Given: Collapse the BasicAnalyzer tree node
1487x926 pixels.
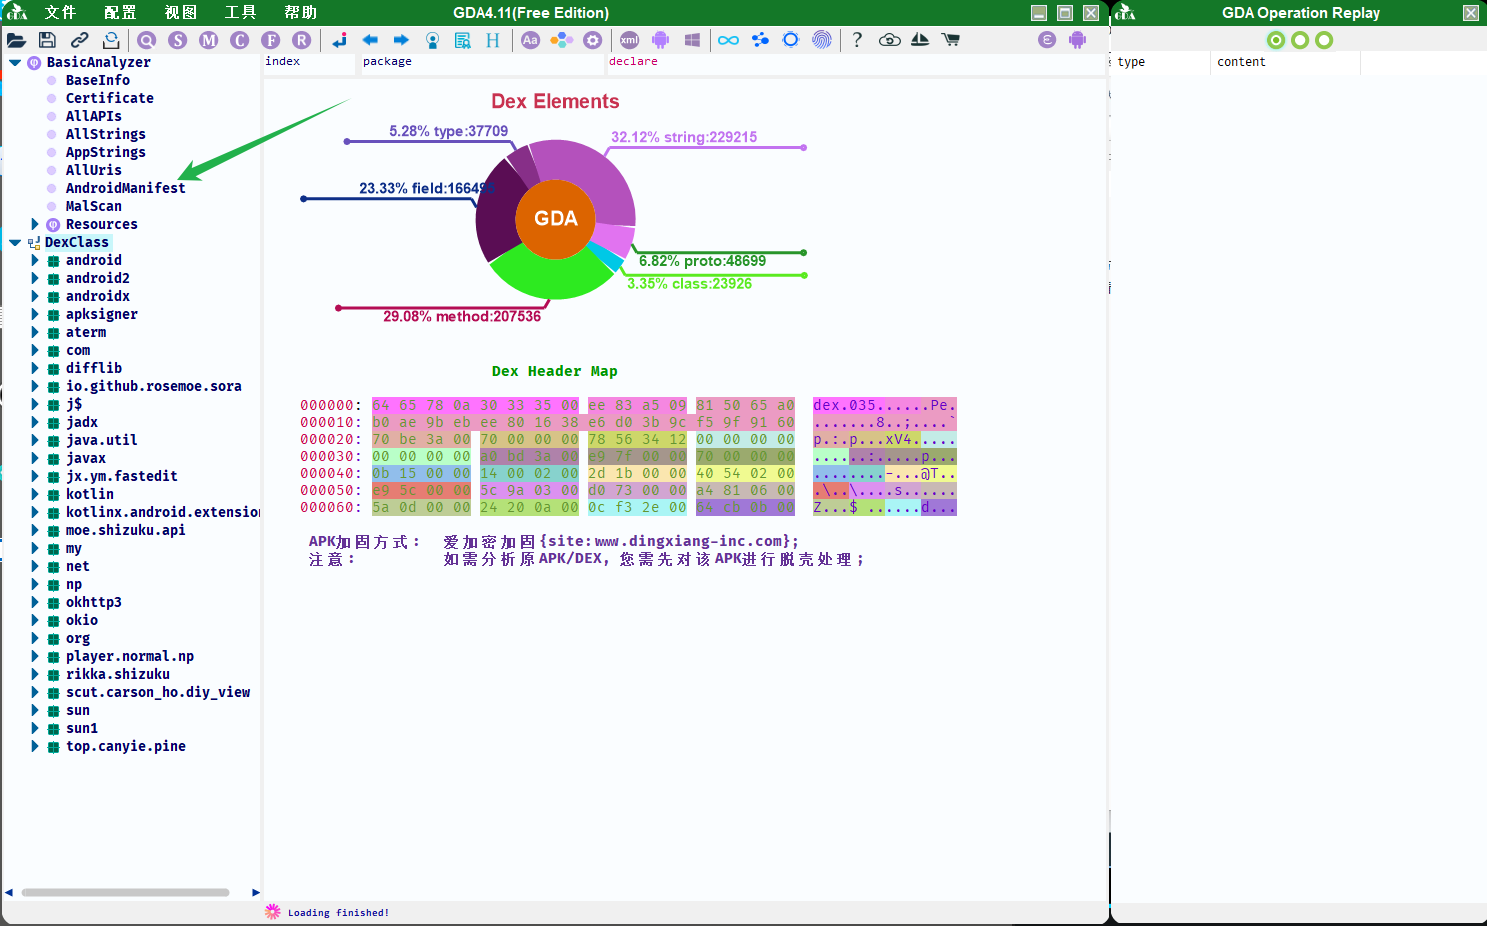Looking at the screenshot, I should (x=15, y=62).
